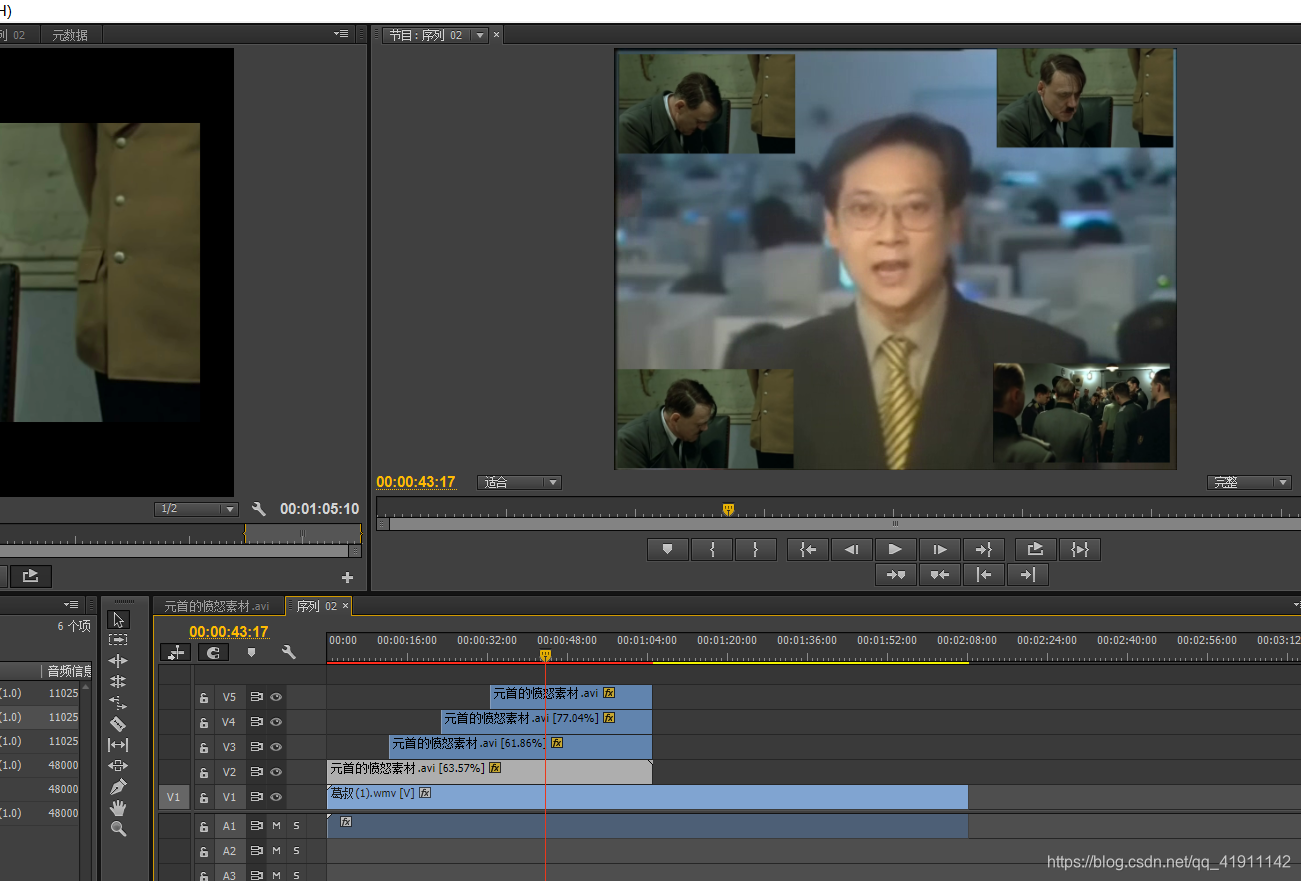Image resolution: width=1301 pixels, height=881 pixels.
Task: Open program monitor sequence tab dropdown
Action: tap(480, 35)
